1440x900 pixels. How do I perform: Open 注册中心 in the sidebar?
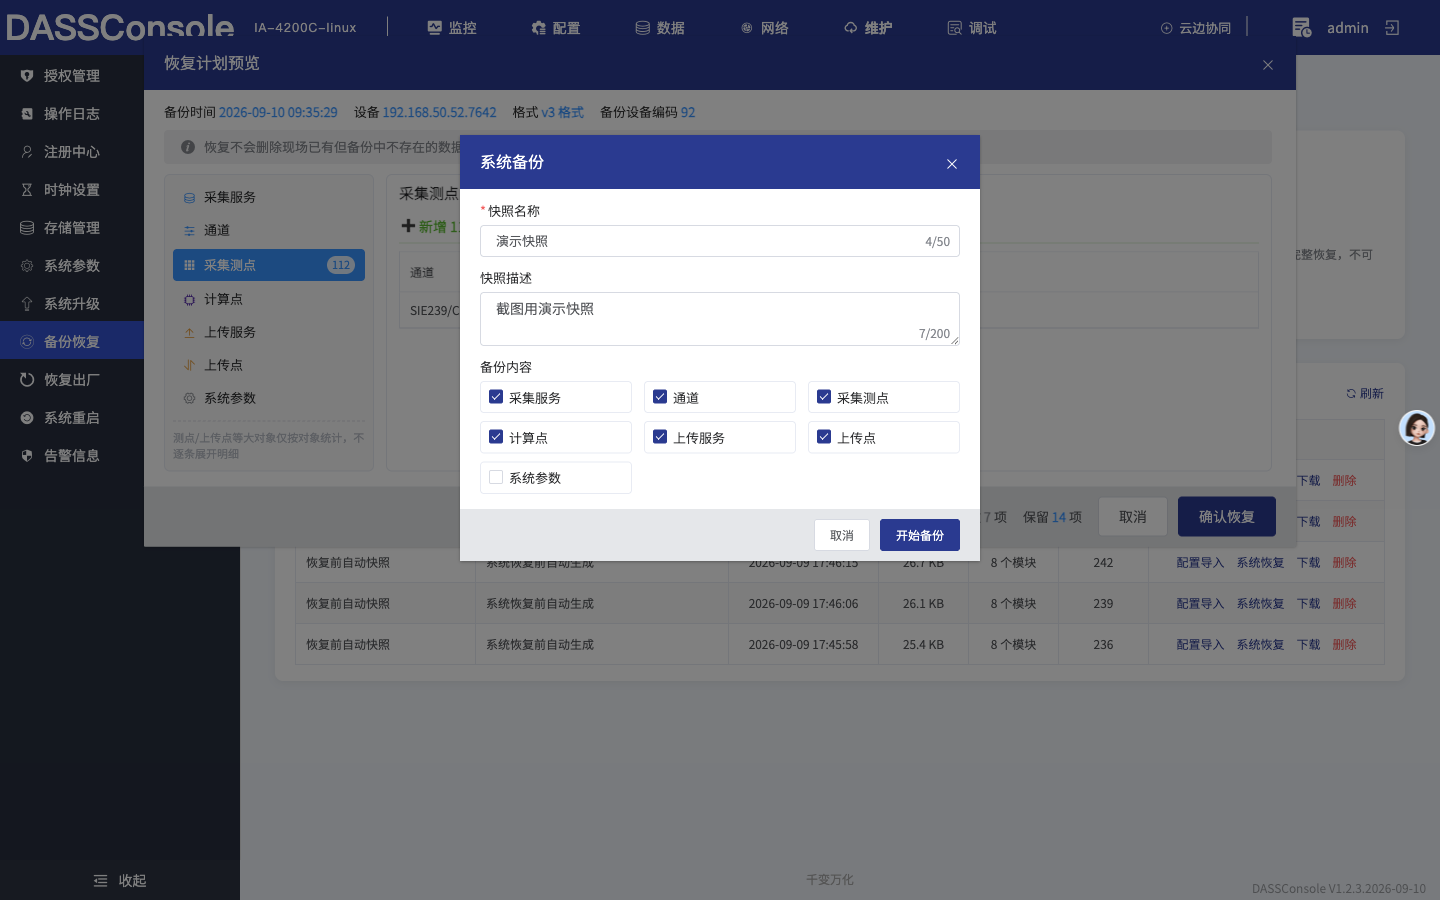pyautogui.click(x=72, y=152)
